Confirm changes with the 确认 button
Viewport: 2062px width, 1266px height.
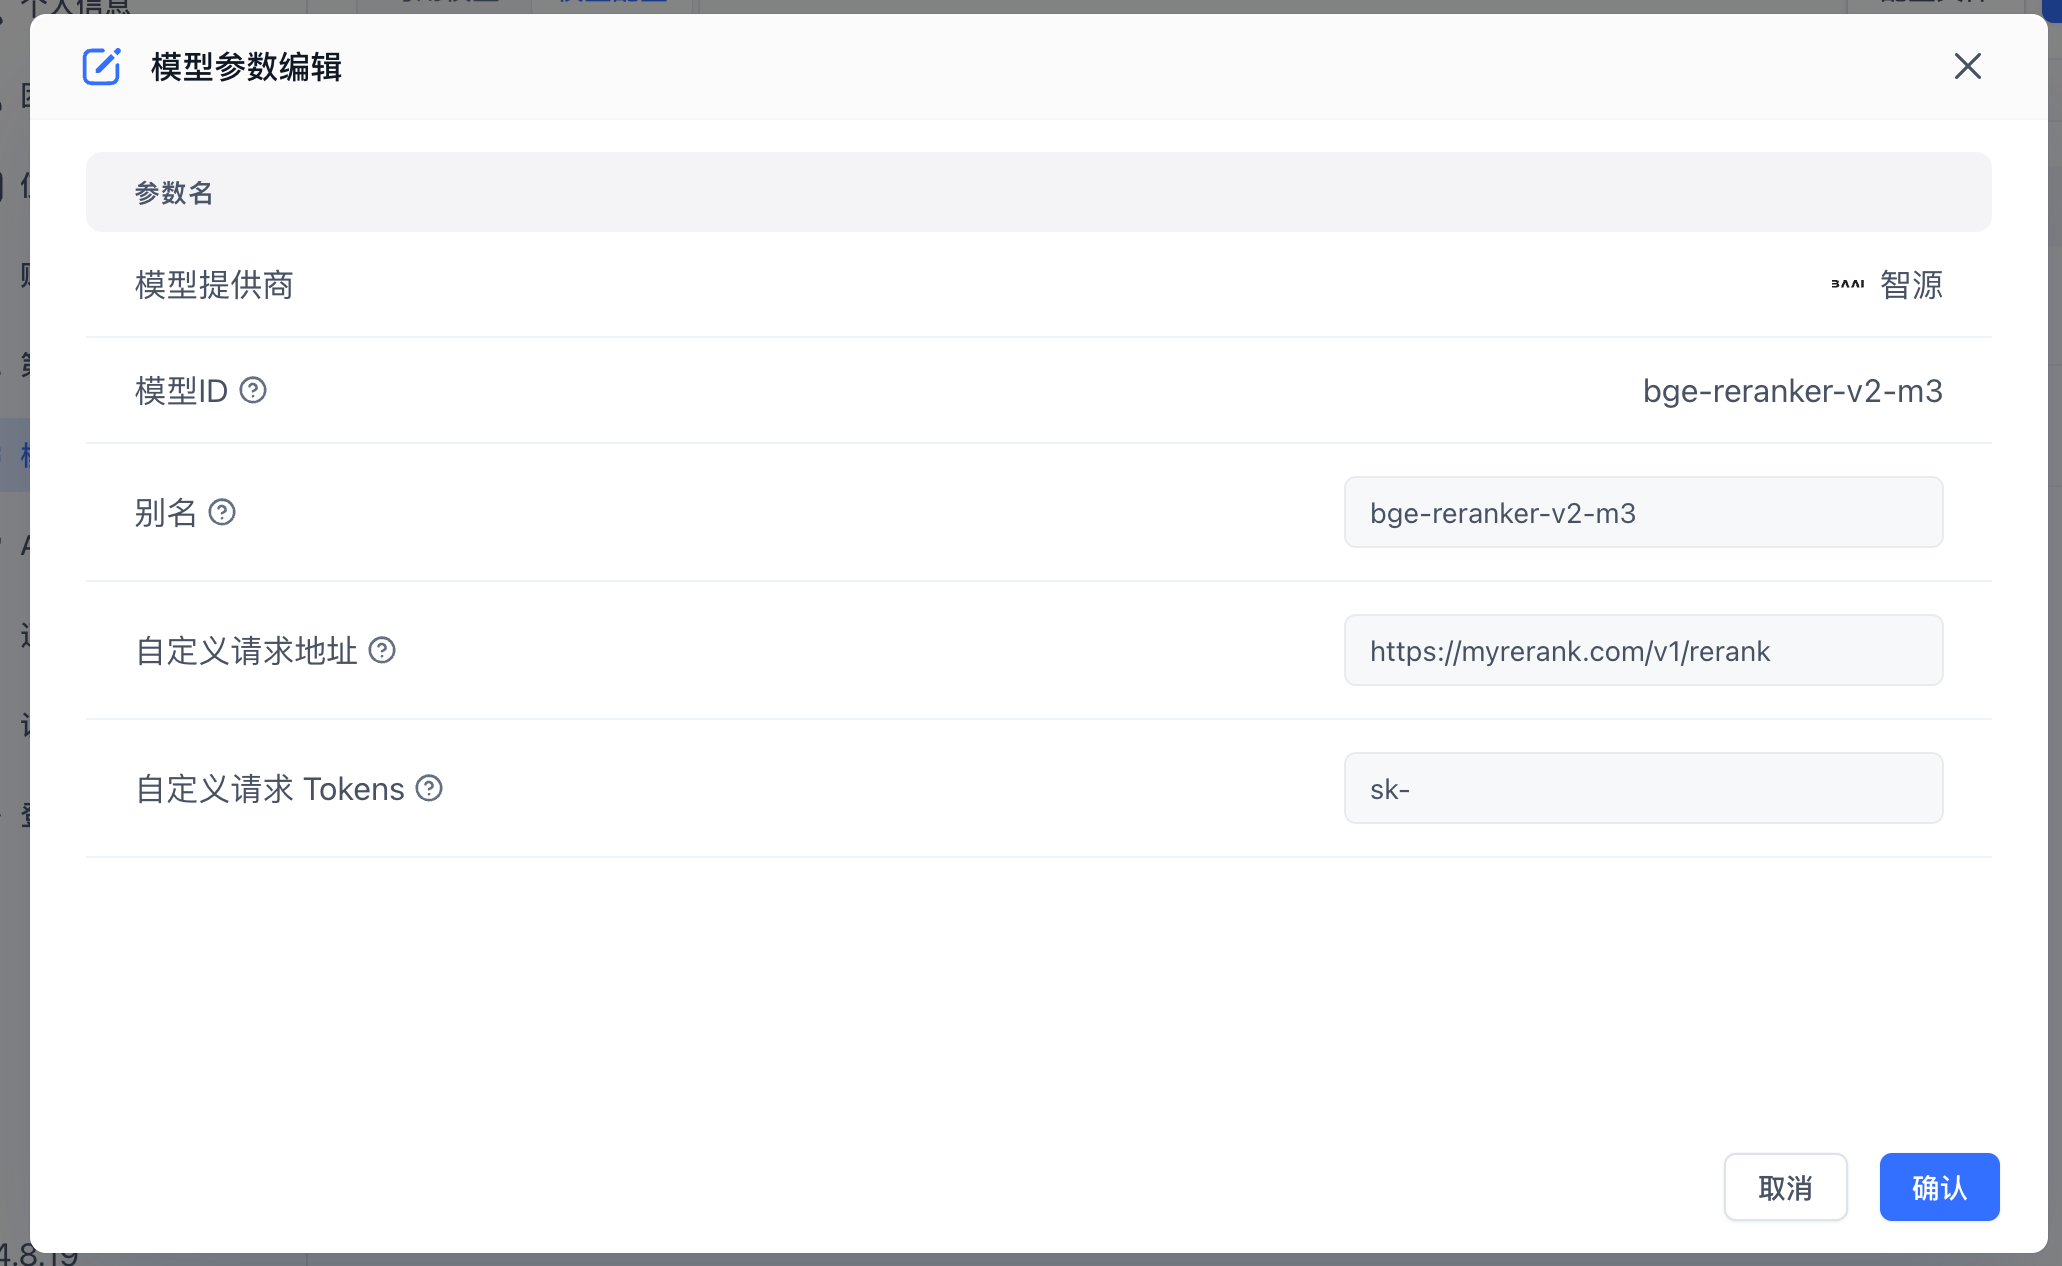tap(1938, 1187)
